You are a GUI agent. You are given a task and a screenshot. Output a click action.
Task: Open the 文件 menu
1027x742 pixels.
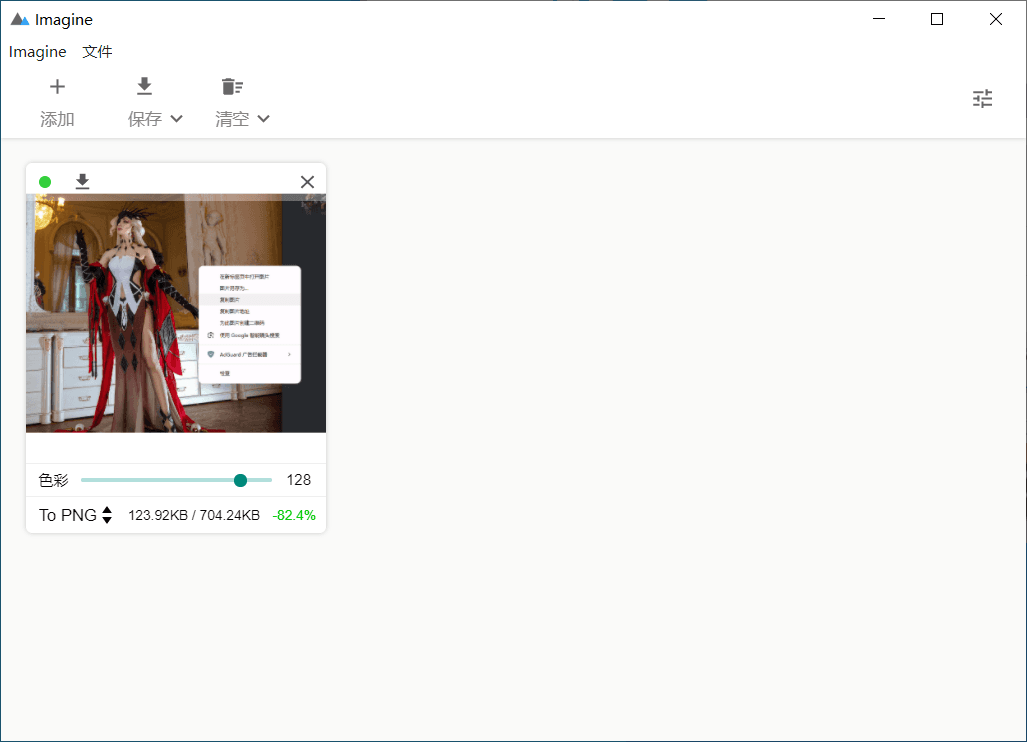tap(97, 52)
